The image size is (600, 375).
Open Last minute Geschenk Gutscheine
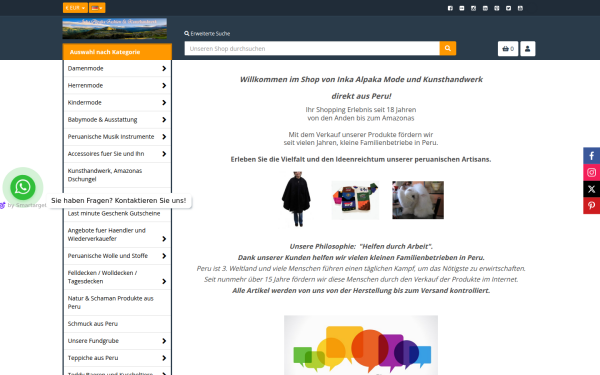click(114, 214)
